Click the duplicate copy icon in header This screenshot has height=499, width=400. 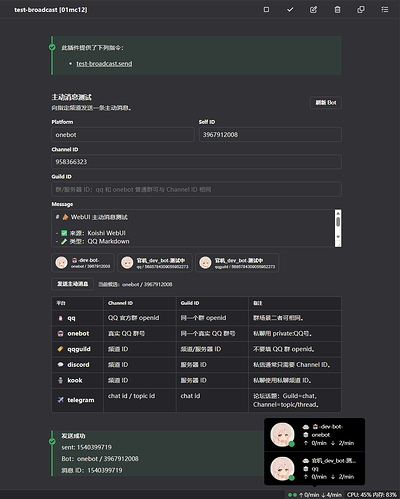click(361, 10)
